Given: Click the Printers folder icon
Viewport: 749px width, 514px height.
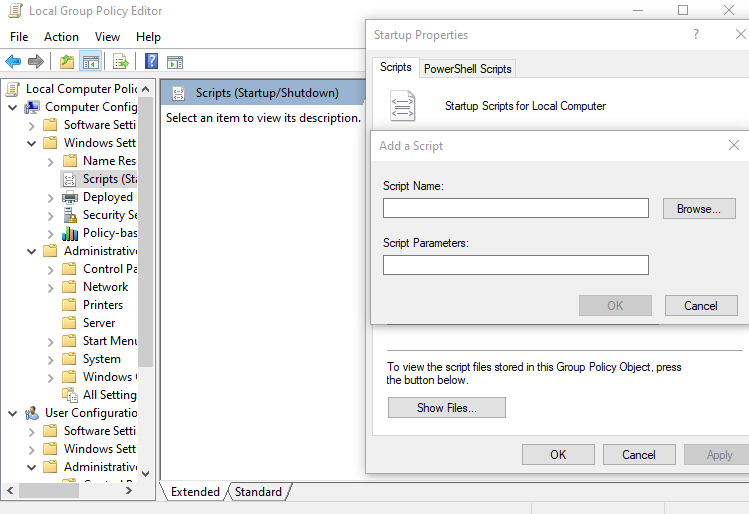Looking at the screenshot, I should [x=70, y=305].
